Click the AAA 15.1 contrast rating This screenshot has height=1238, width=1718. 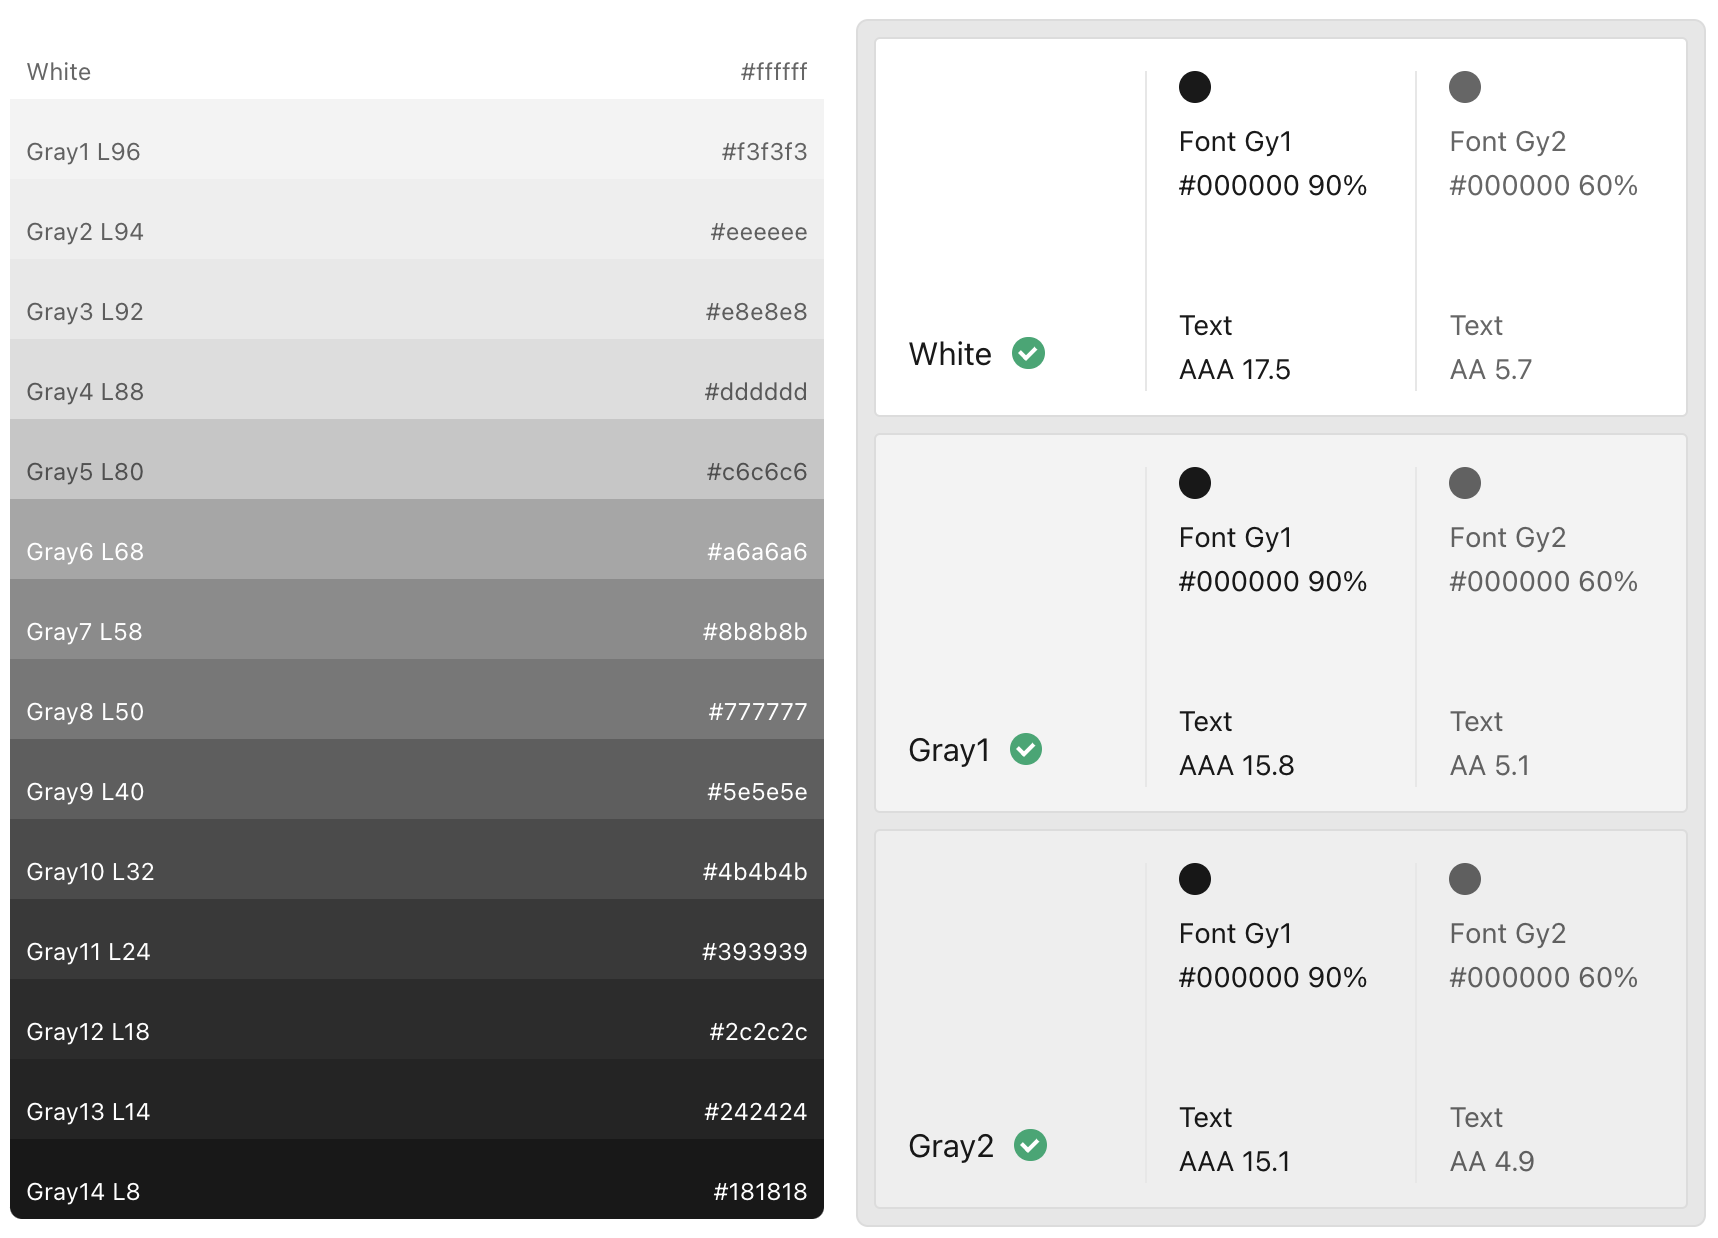coord(1235,1162)
